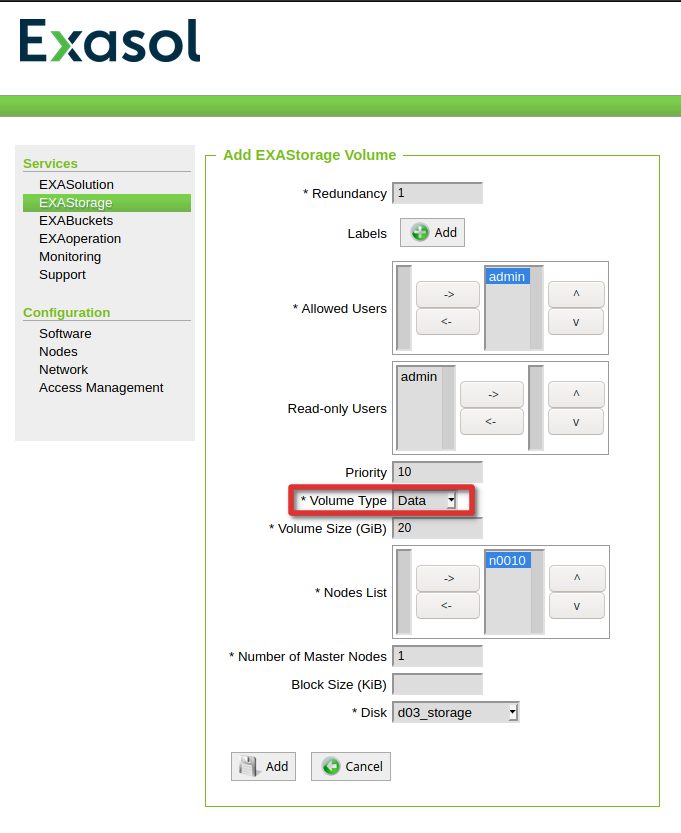The width and height of the screenshot is (681, 833).
Task: Click the Allowed Users selected-list scrollbar
Action: (x=537, y=308)
